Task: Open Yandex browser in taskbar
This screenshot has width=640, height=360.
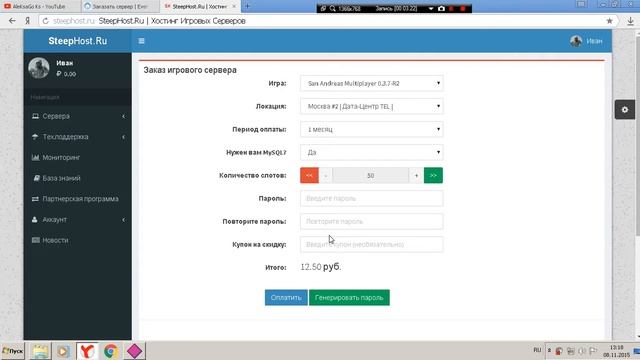Action: click(x=87, y=351)
